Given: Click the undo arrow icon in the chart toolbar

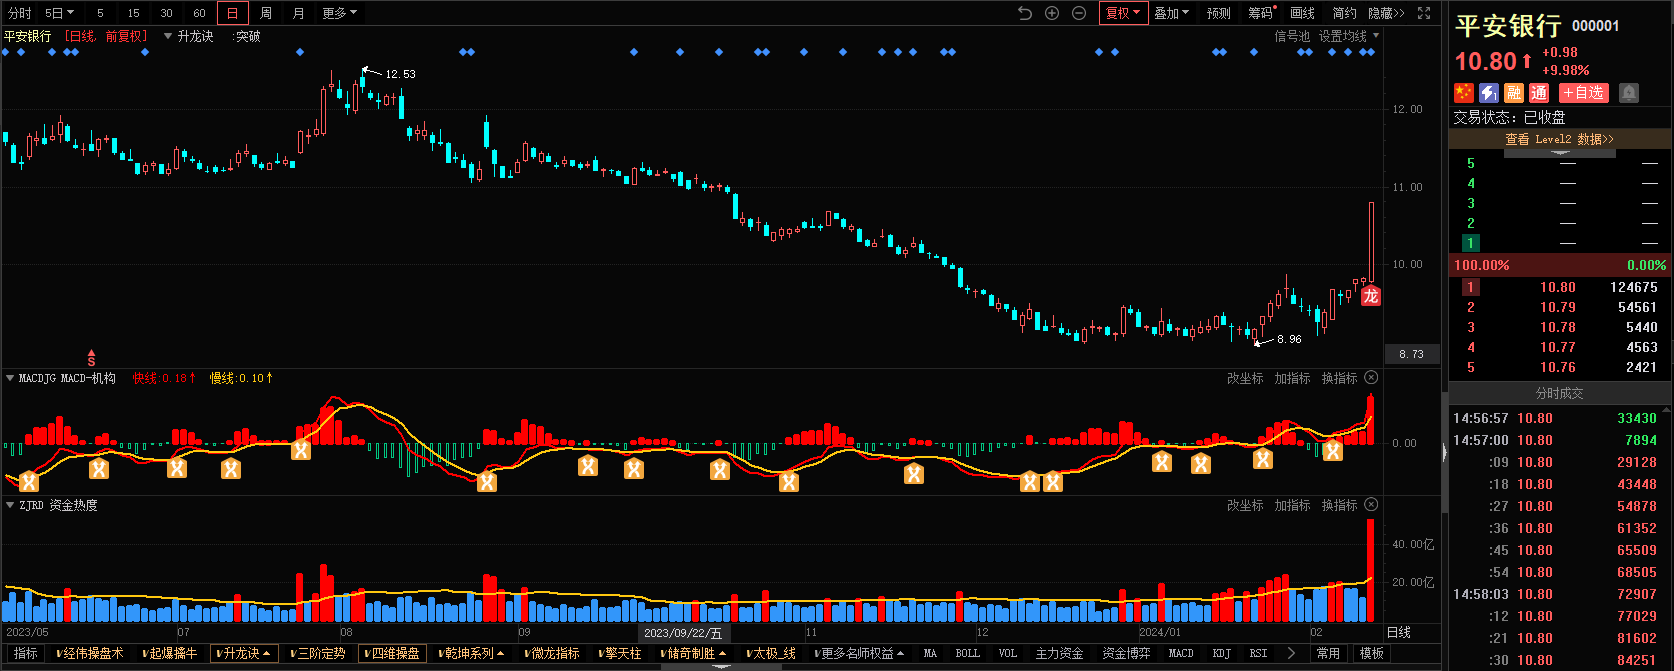Looking at the screenshot, I should coord(1025,13).
